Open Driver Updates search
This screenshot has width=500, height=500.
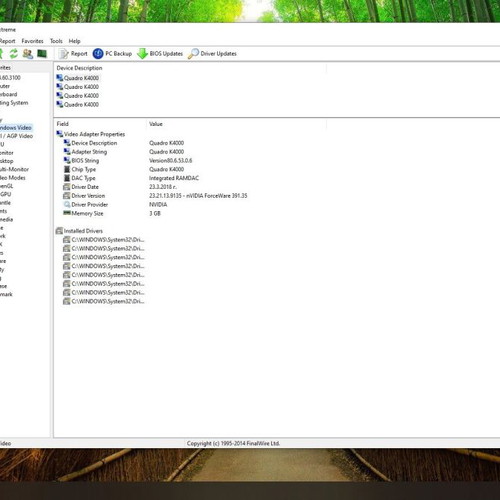(212, 54)
